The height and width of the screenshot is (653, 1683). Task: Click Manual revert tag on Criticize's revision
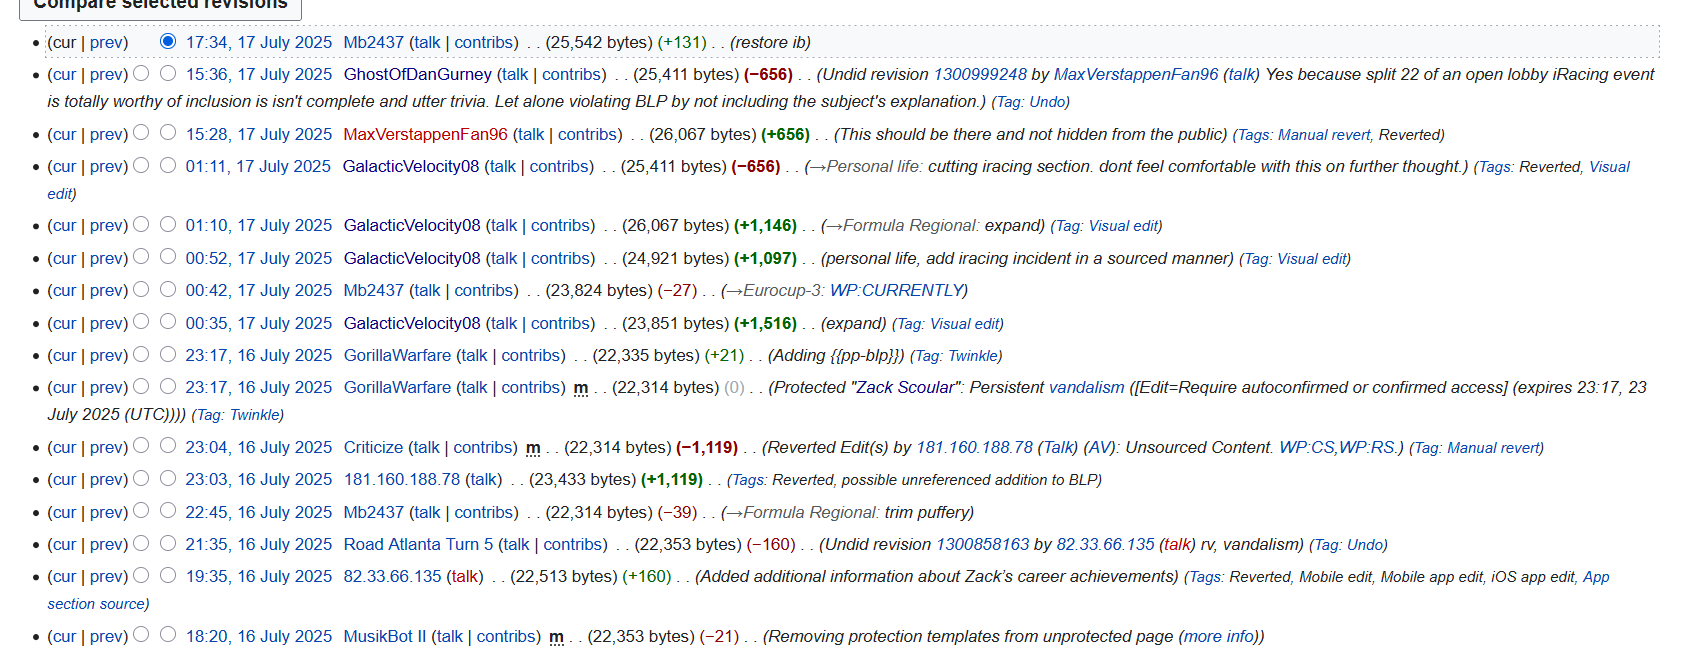(1493, 448)
